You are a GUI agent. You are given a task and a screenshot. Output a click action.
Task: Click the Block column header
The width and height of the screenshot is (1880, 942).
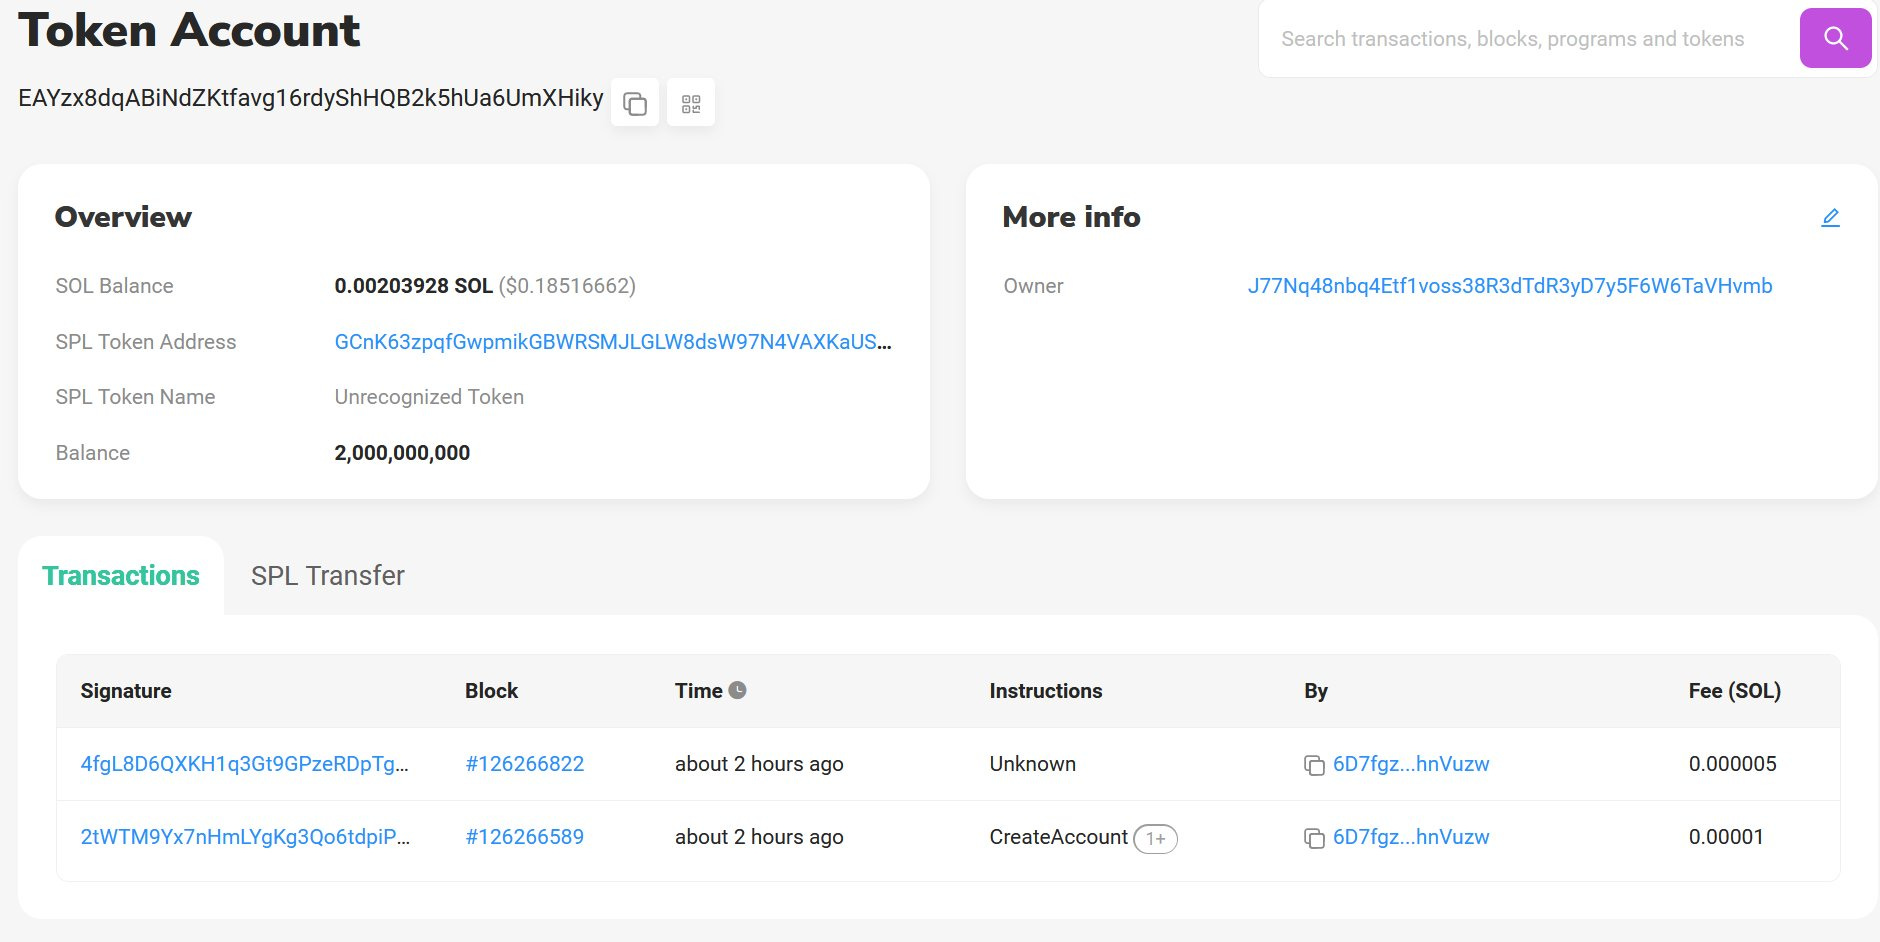[x=491, y=691]
